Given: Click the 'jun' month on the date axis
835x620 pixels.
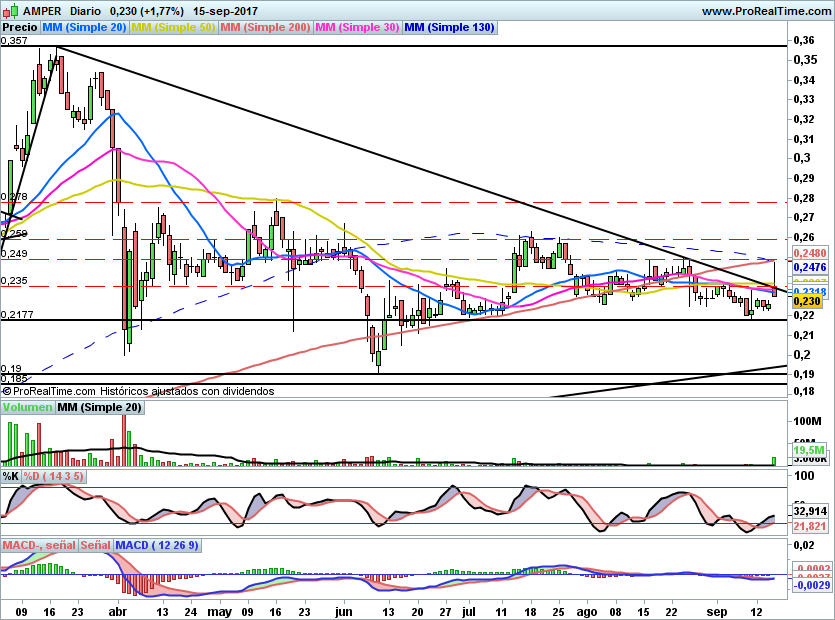Looking at the screenshot, I should click(x=344, y=609).
